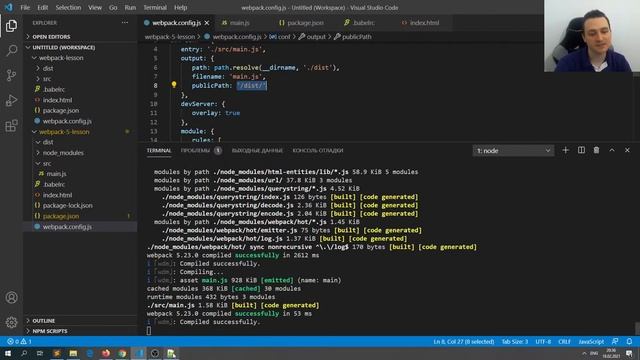Switch to the Debug Console panel tab

[318, 151]
